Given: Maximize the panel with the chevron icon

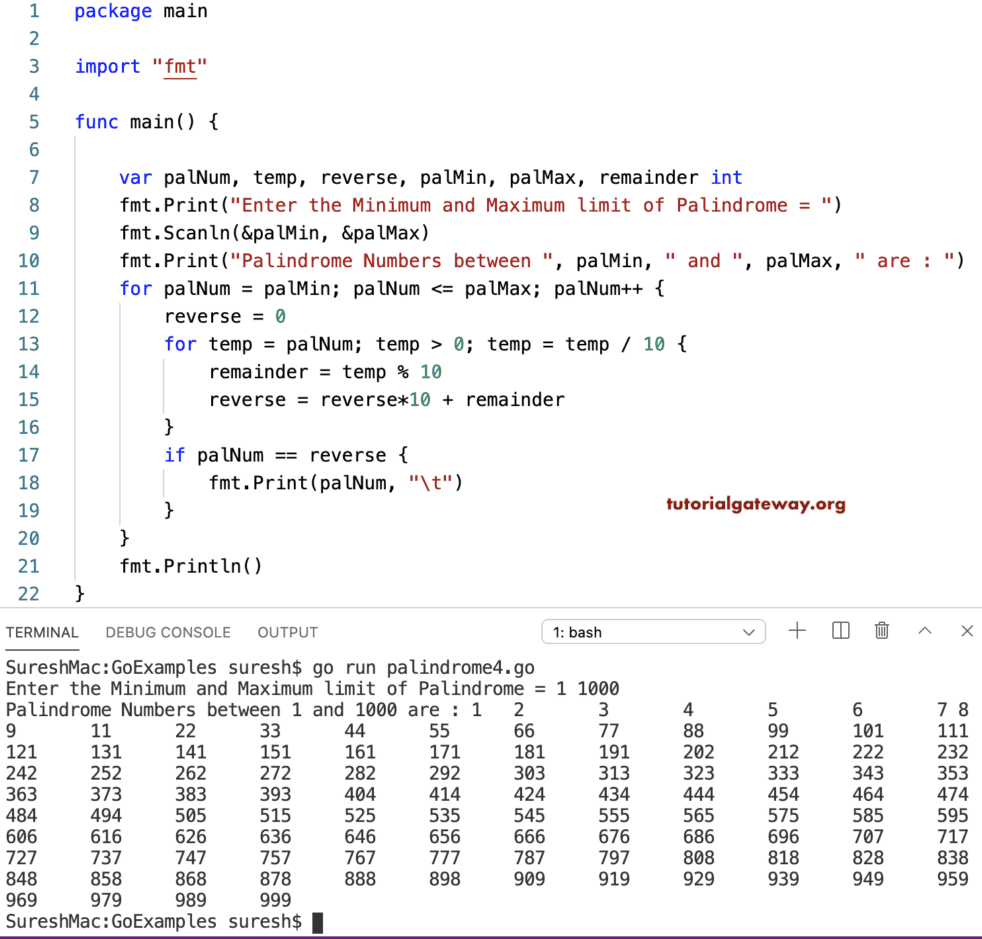Looking at the screenshot, I should [923, 631].
